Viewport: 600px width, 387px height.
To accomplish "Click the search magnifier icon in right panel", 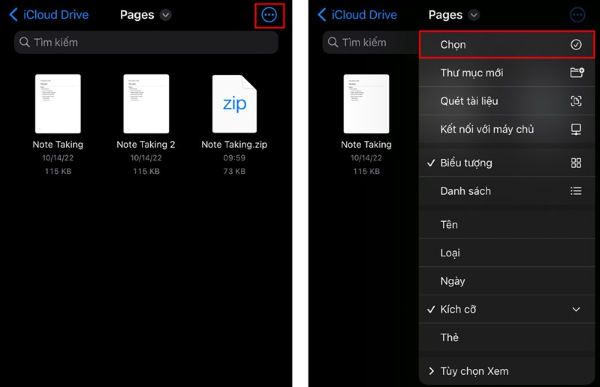I will [x=333, y=42].
